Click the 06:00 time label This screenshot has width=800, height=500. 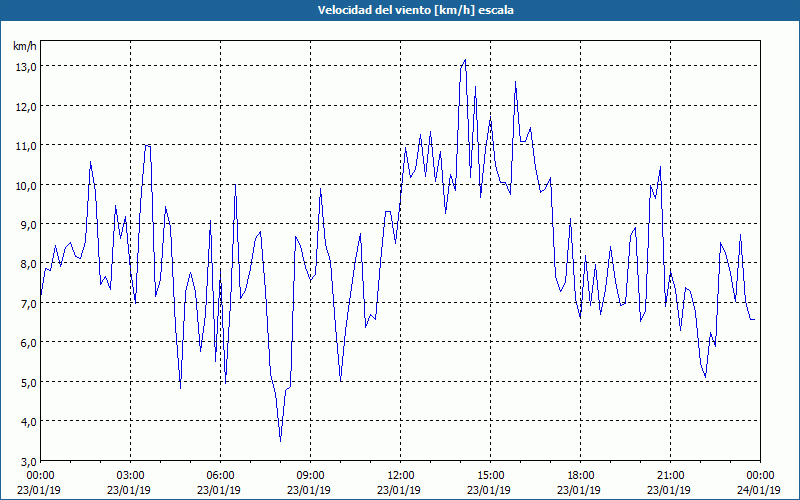tap(220, 476)
